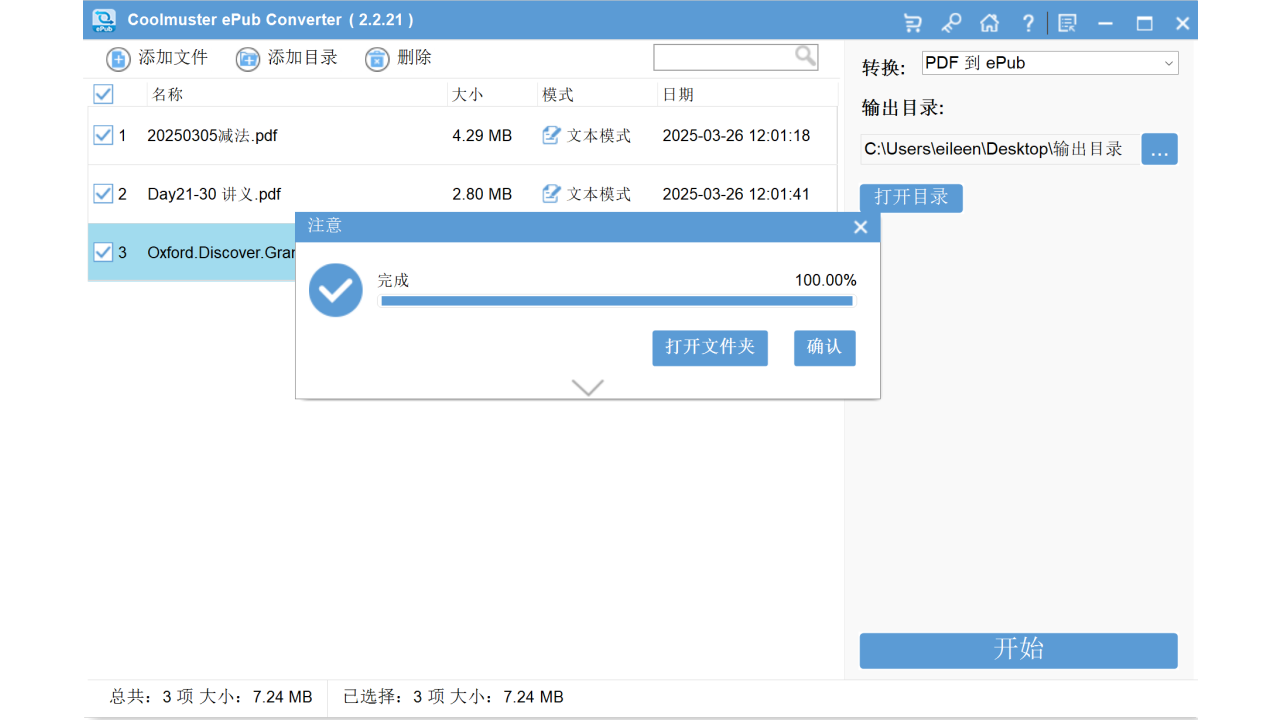The image size is (1280, 720).
Task: Click the 开始 start button
Action: (1018, 650)
